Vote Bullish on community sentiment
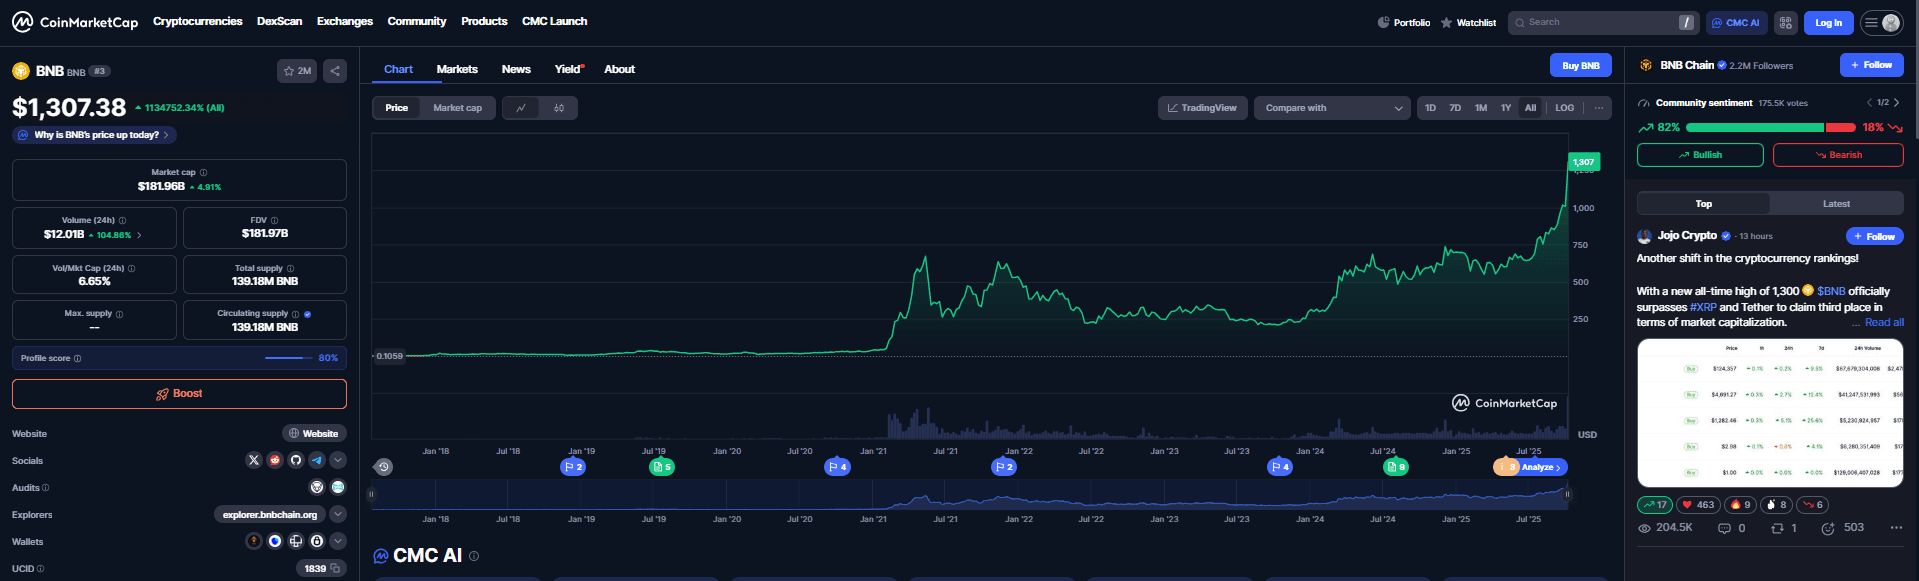This screenshot has height=581, width=1919. 1700,155
